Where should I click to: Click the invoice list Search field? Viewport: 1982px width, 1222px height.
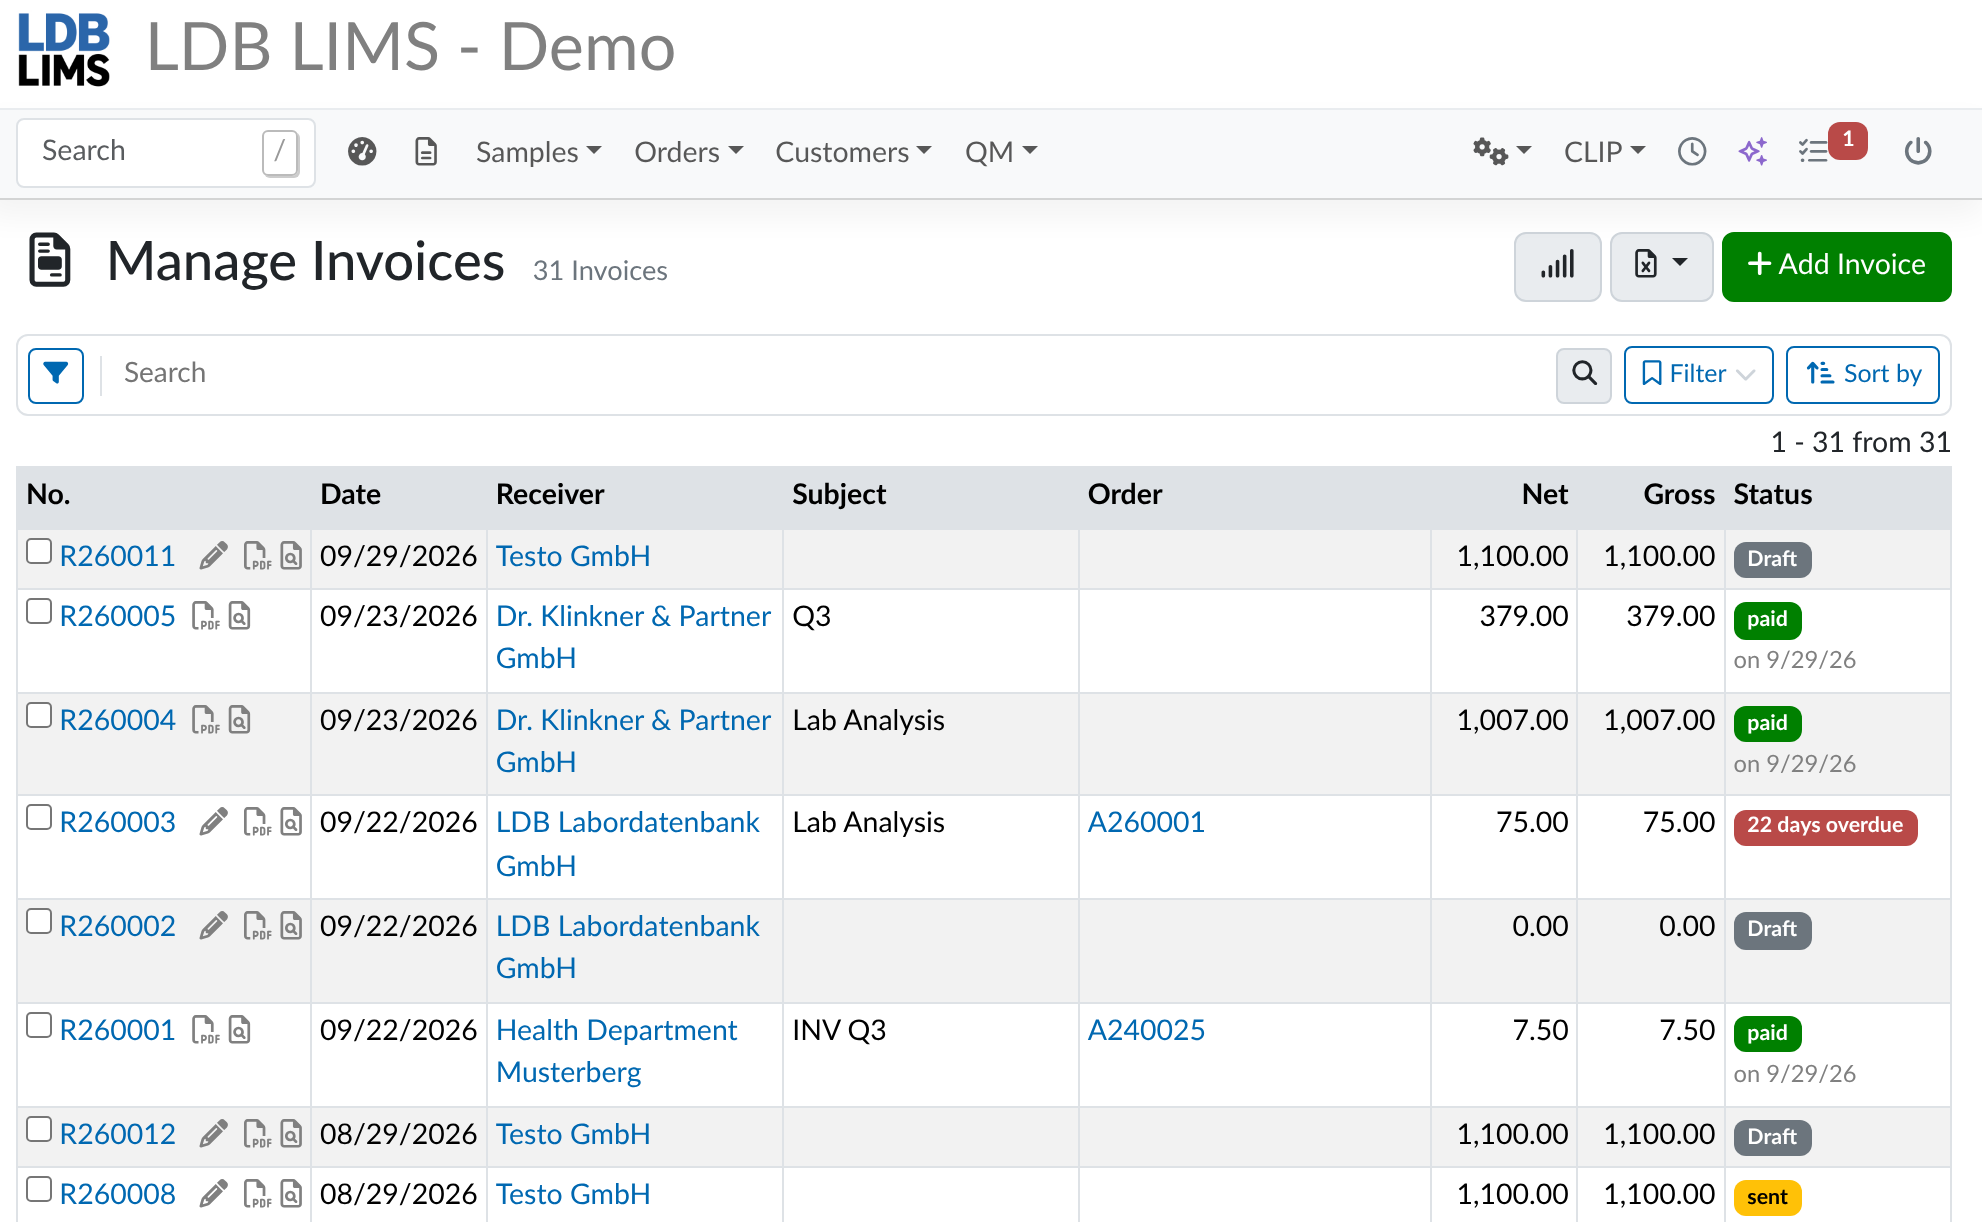(830, 374)
